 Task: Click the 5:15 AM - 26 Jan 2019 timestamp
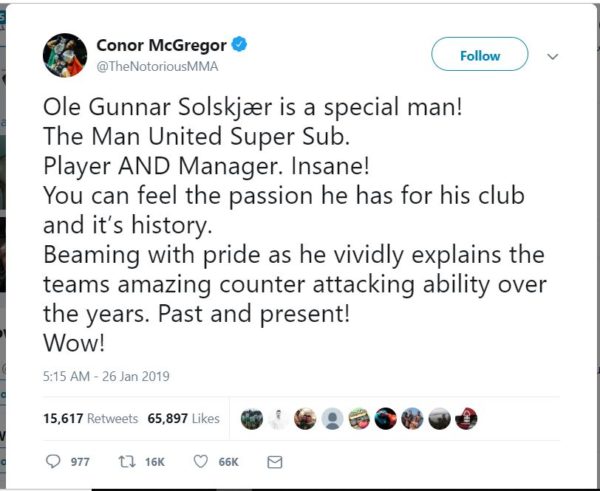point(106,377)
